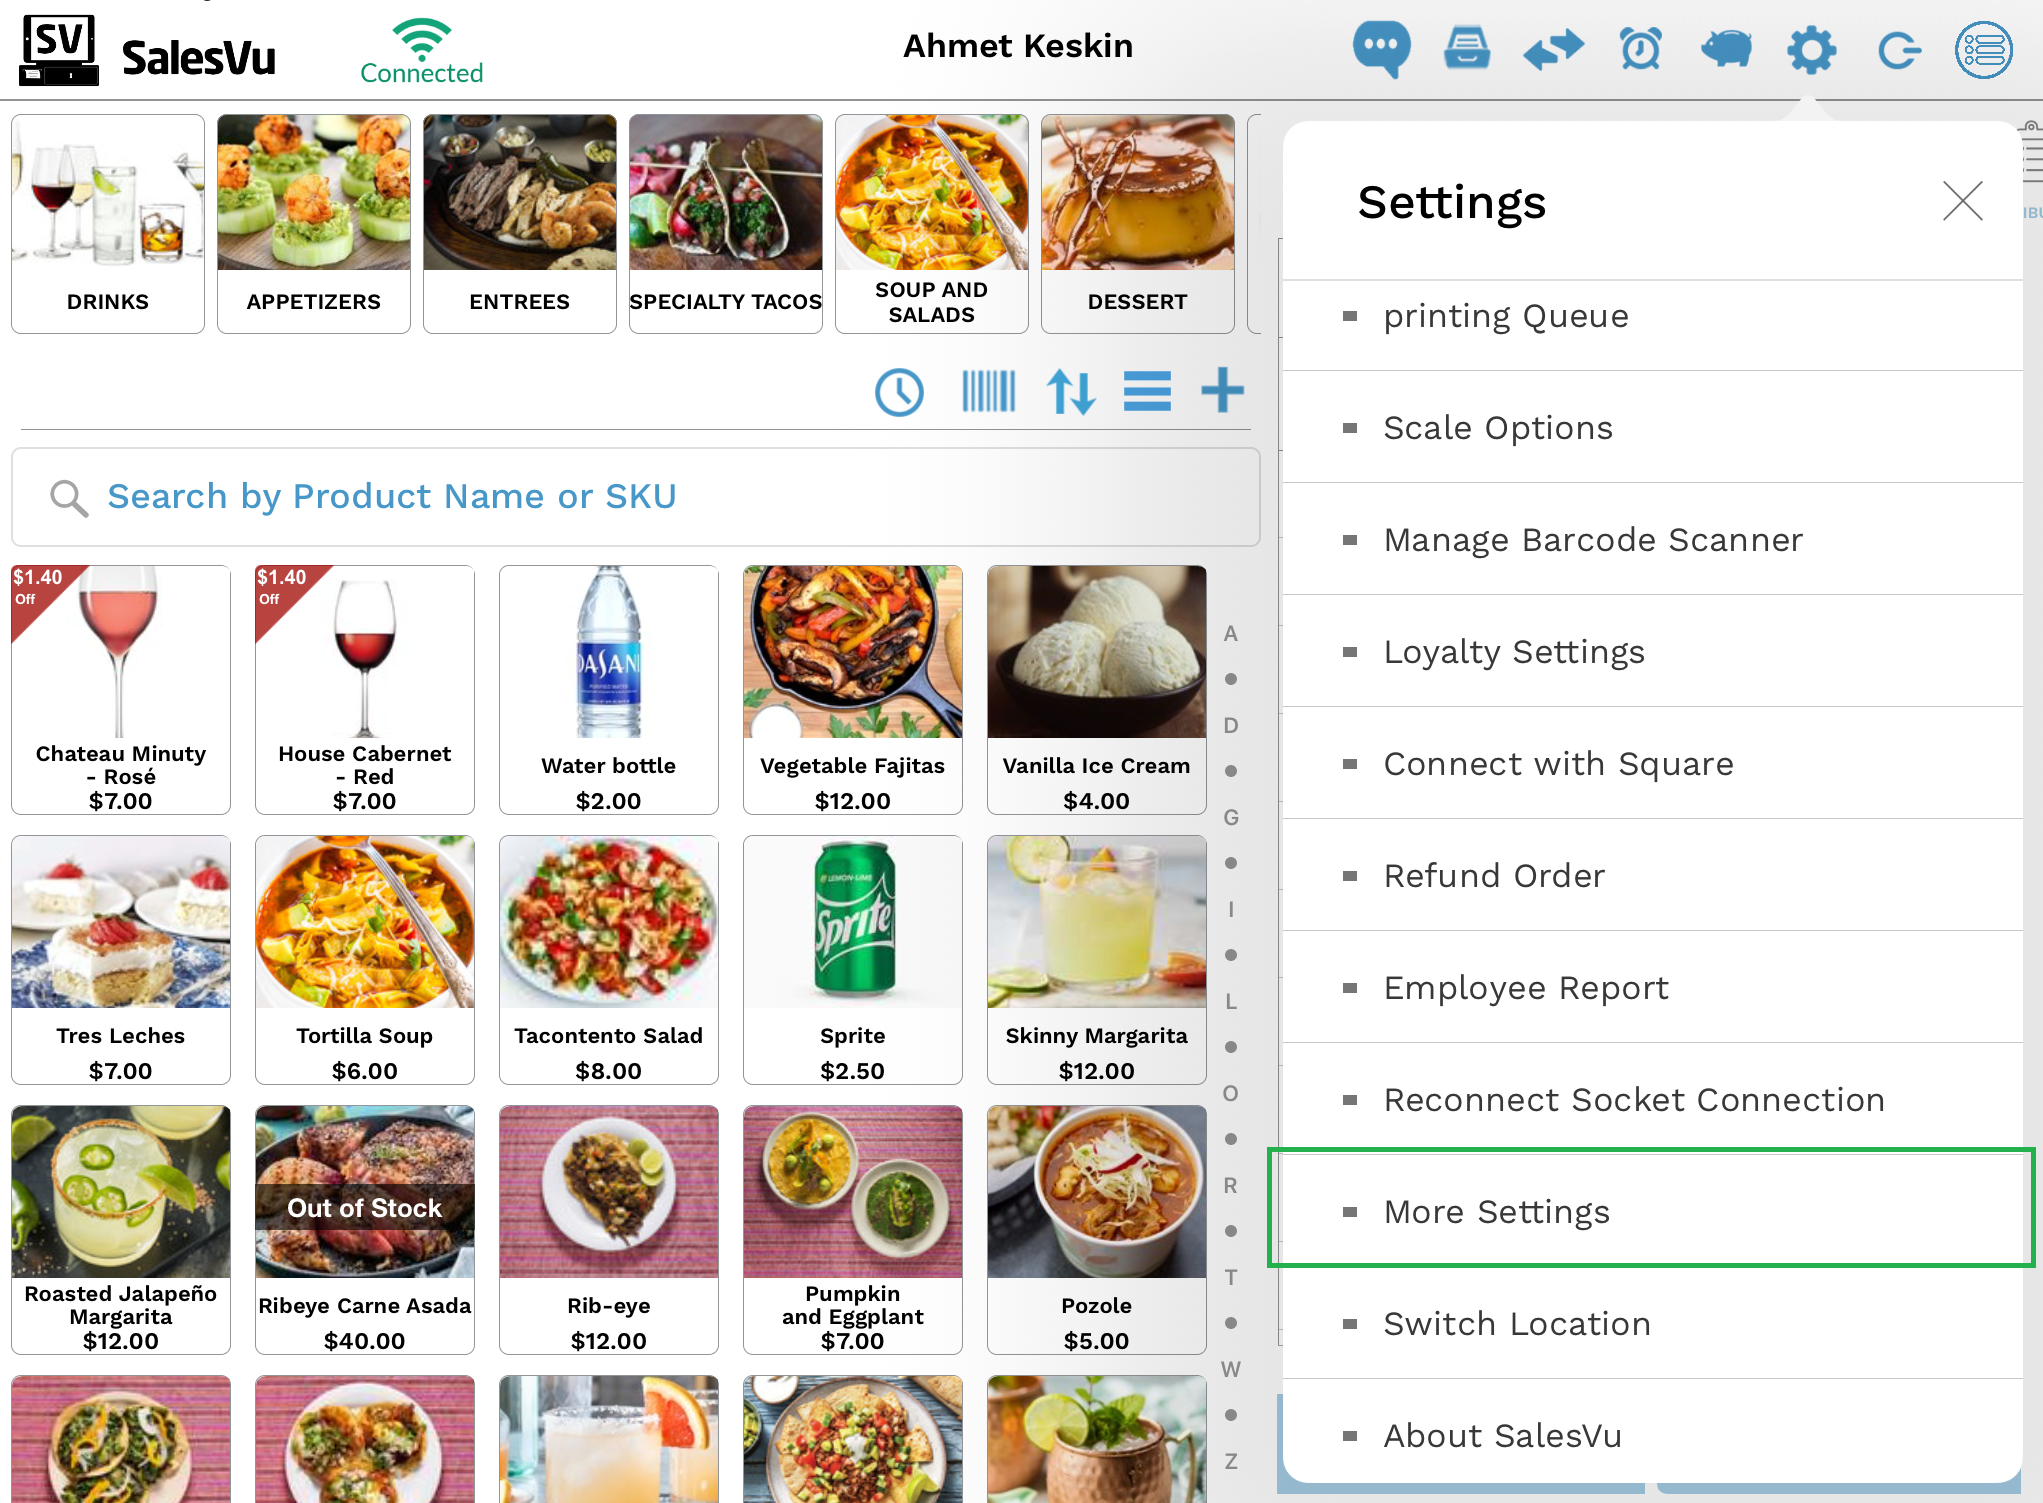Image resolution: width=2043 pixels, height=1503 pixels.
Task: Choose Switch Location in settings
Action: point(1516,1323)
